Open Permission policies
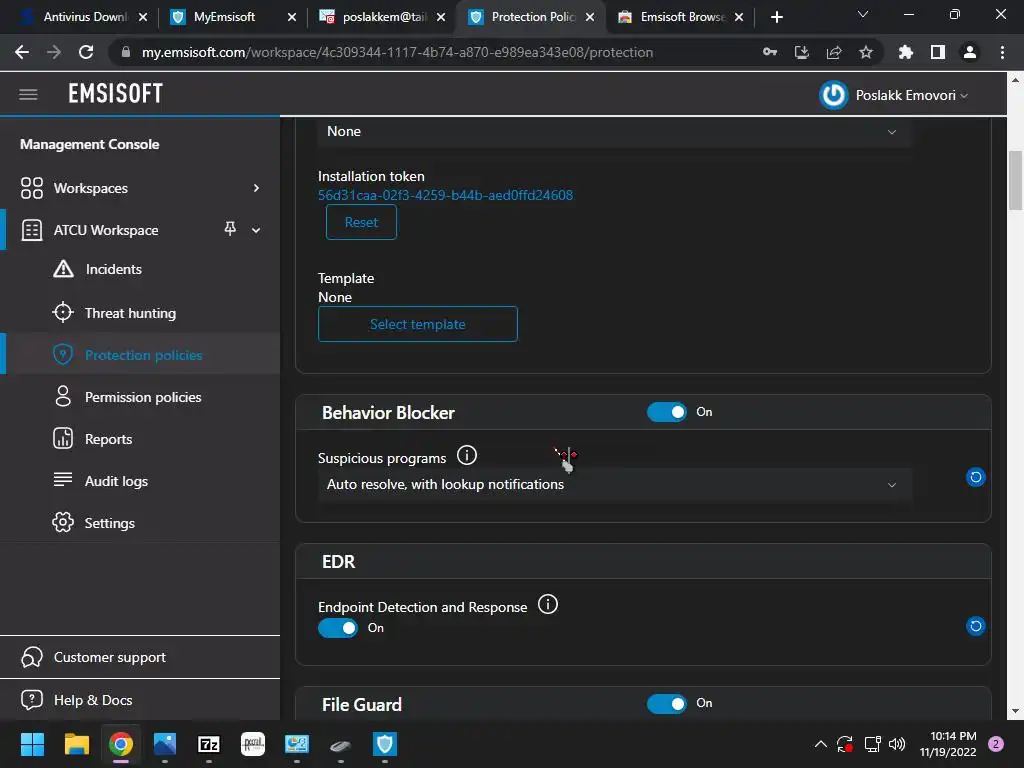 (143, 397)
